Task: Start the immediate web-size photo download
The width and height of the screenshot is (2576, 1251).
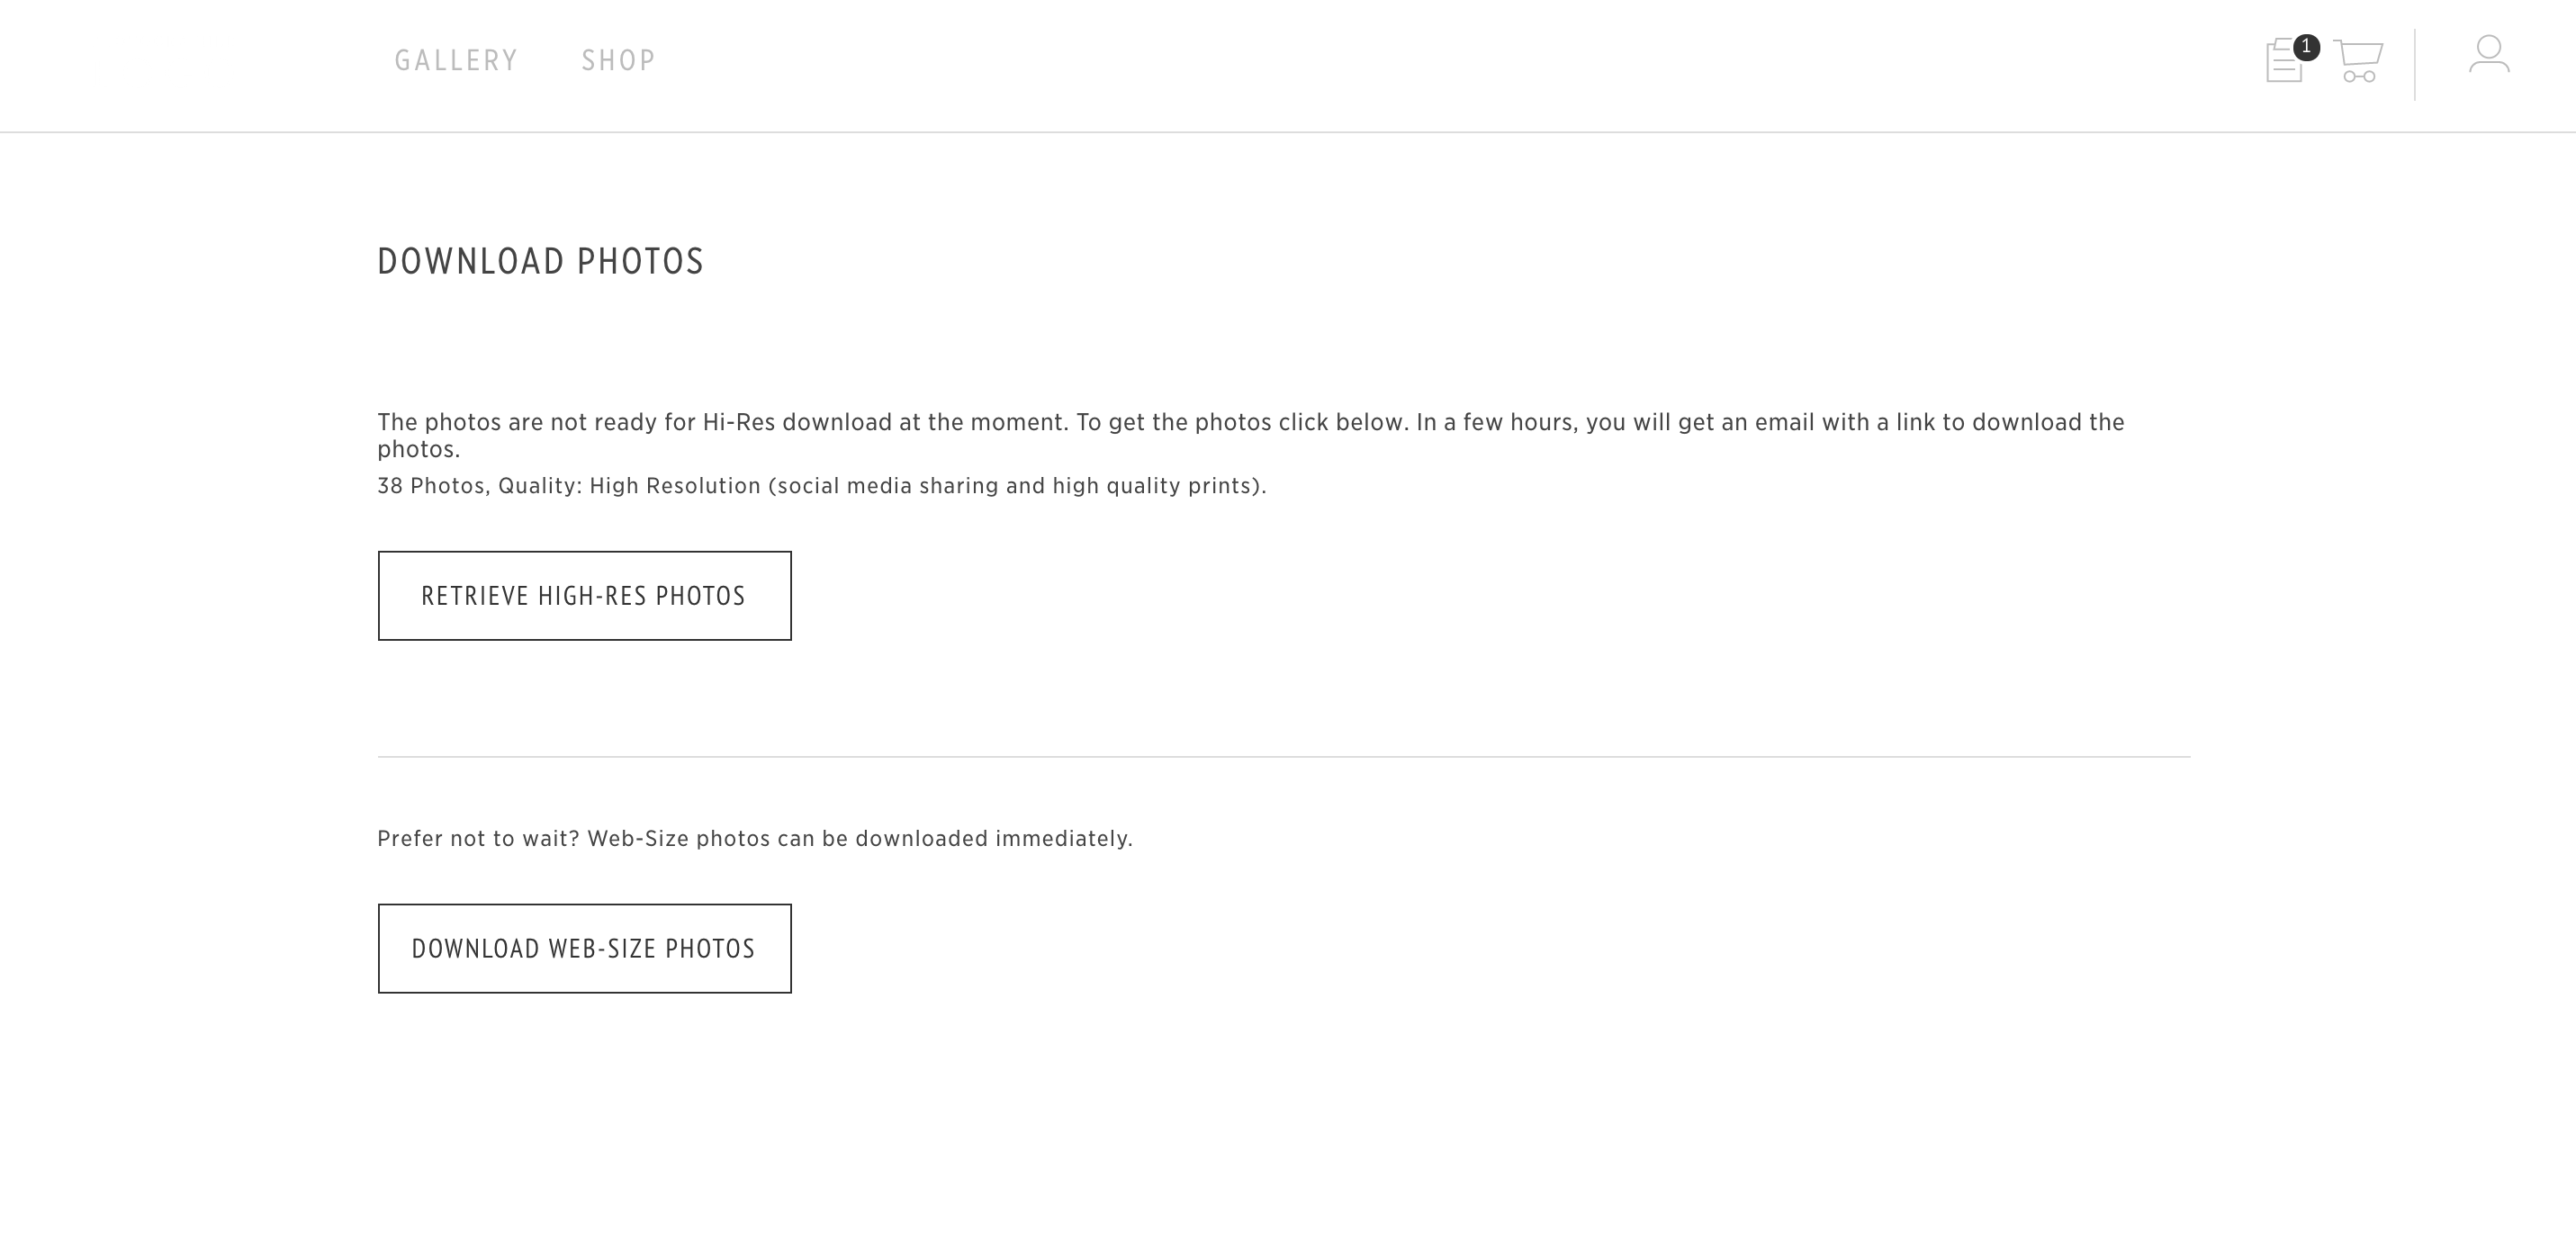Action: pyautogui.click(x=585, y=949)
